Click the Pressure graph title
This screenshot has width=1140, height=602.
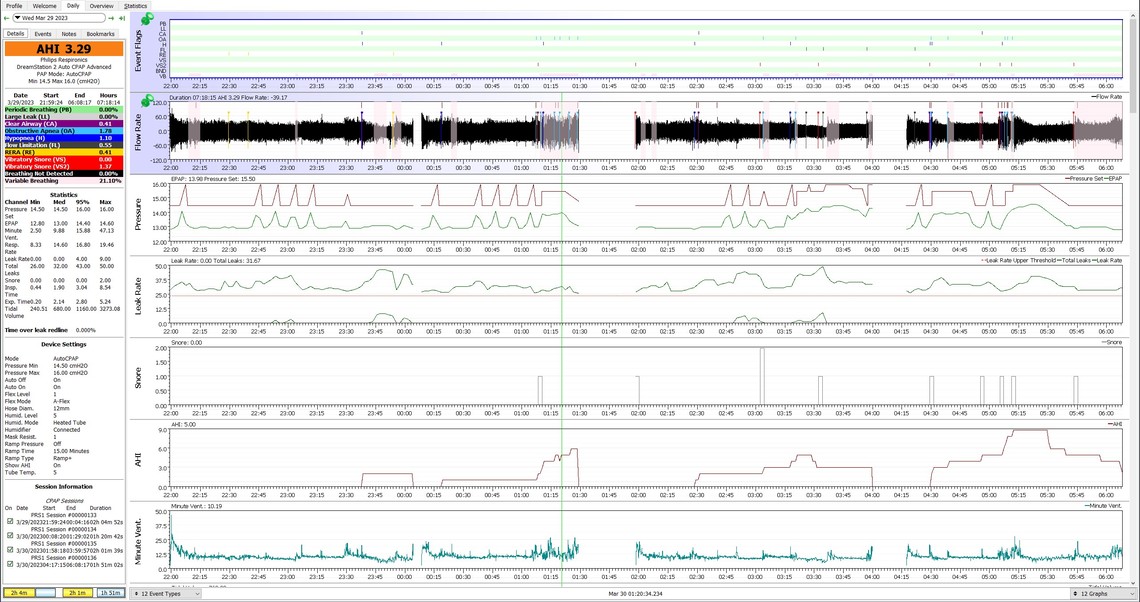pyautogui.click(x=138, y=214)
